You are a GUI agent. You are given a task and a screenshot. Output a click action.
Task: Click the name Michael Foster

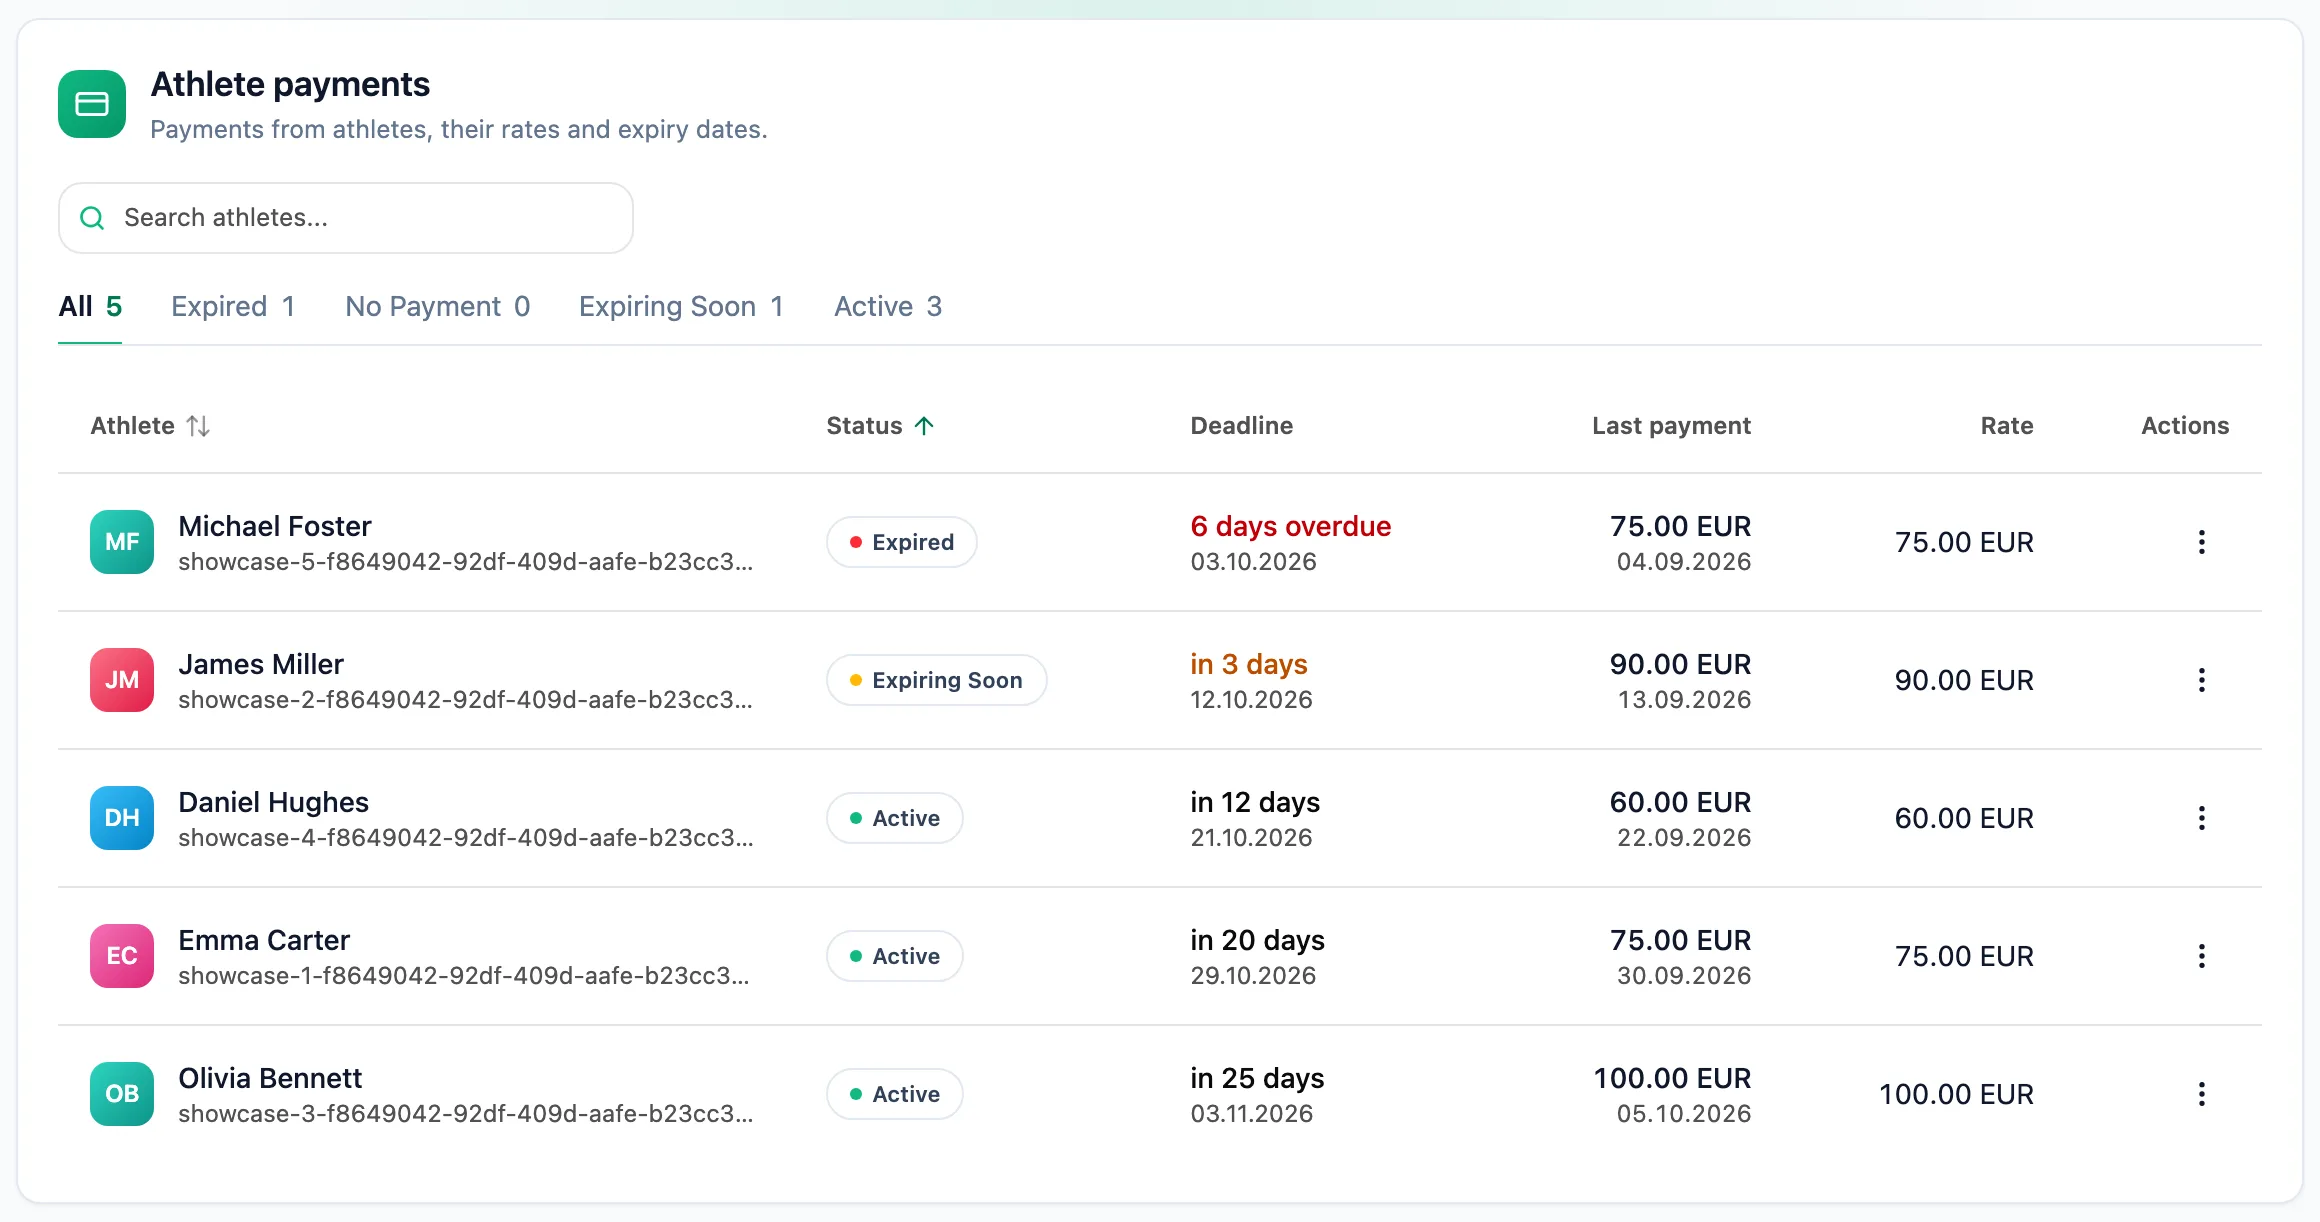click(275, 526)
